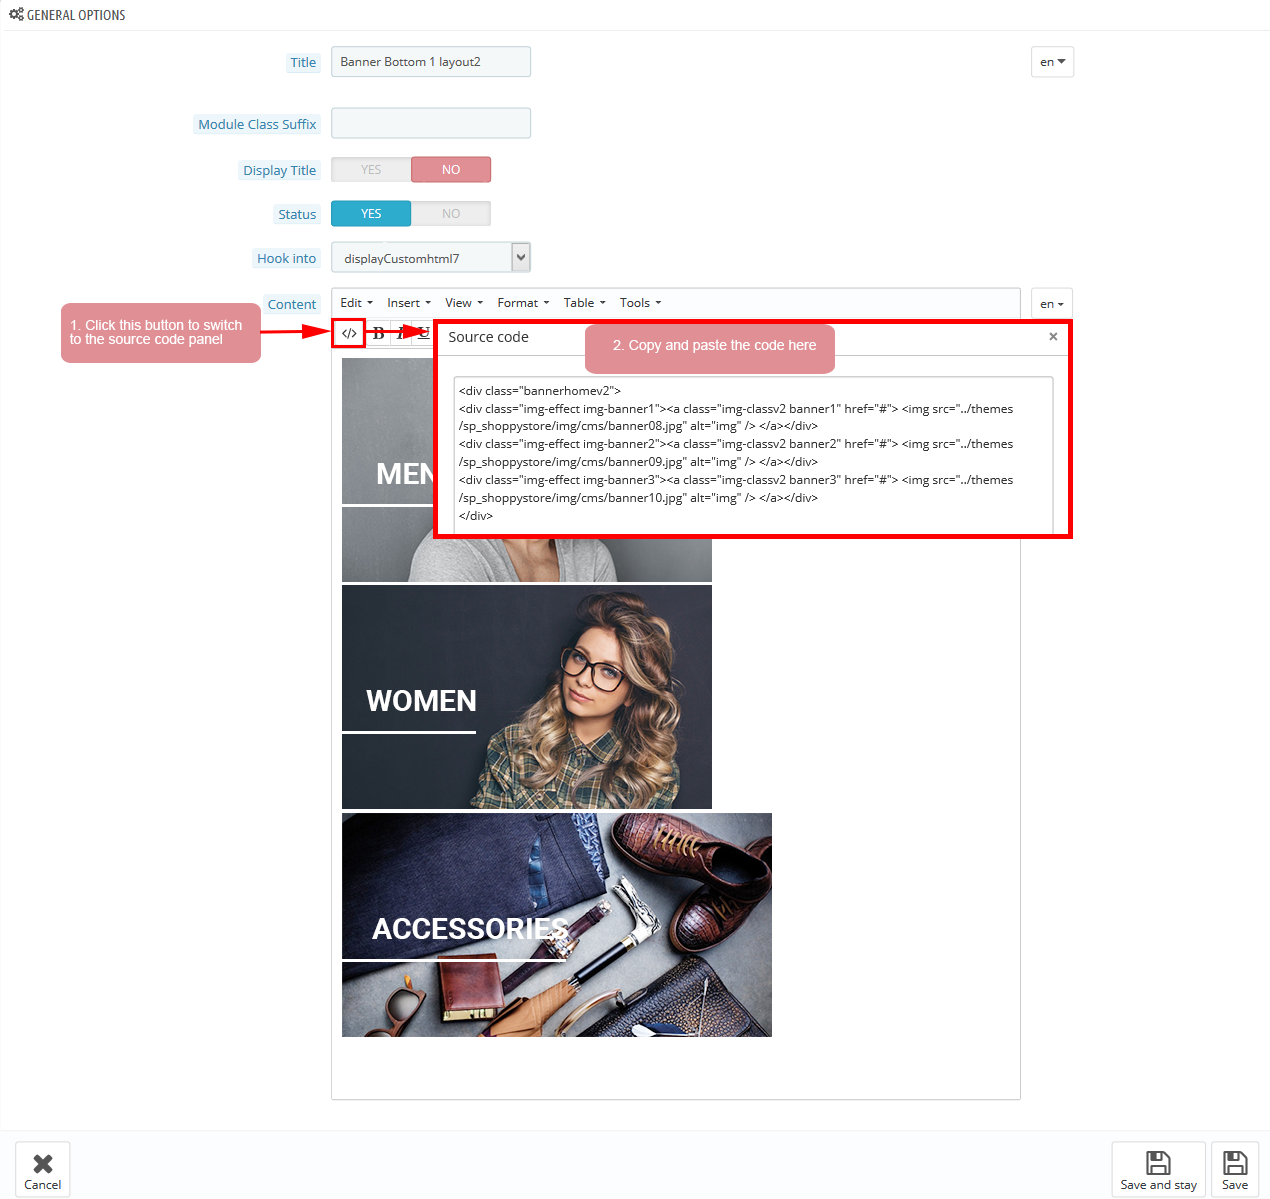Click the Save floppy disk button
The height and width of the screenshot is (1199, 1270).
pyautogui.click(x=1235, y=1169)
